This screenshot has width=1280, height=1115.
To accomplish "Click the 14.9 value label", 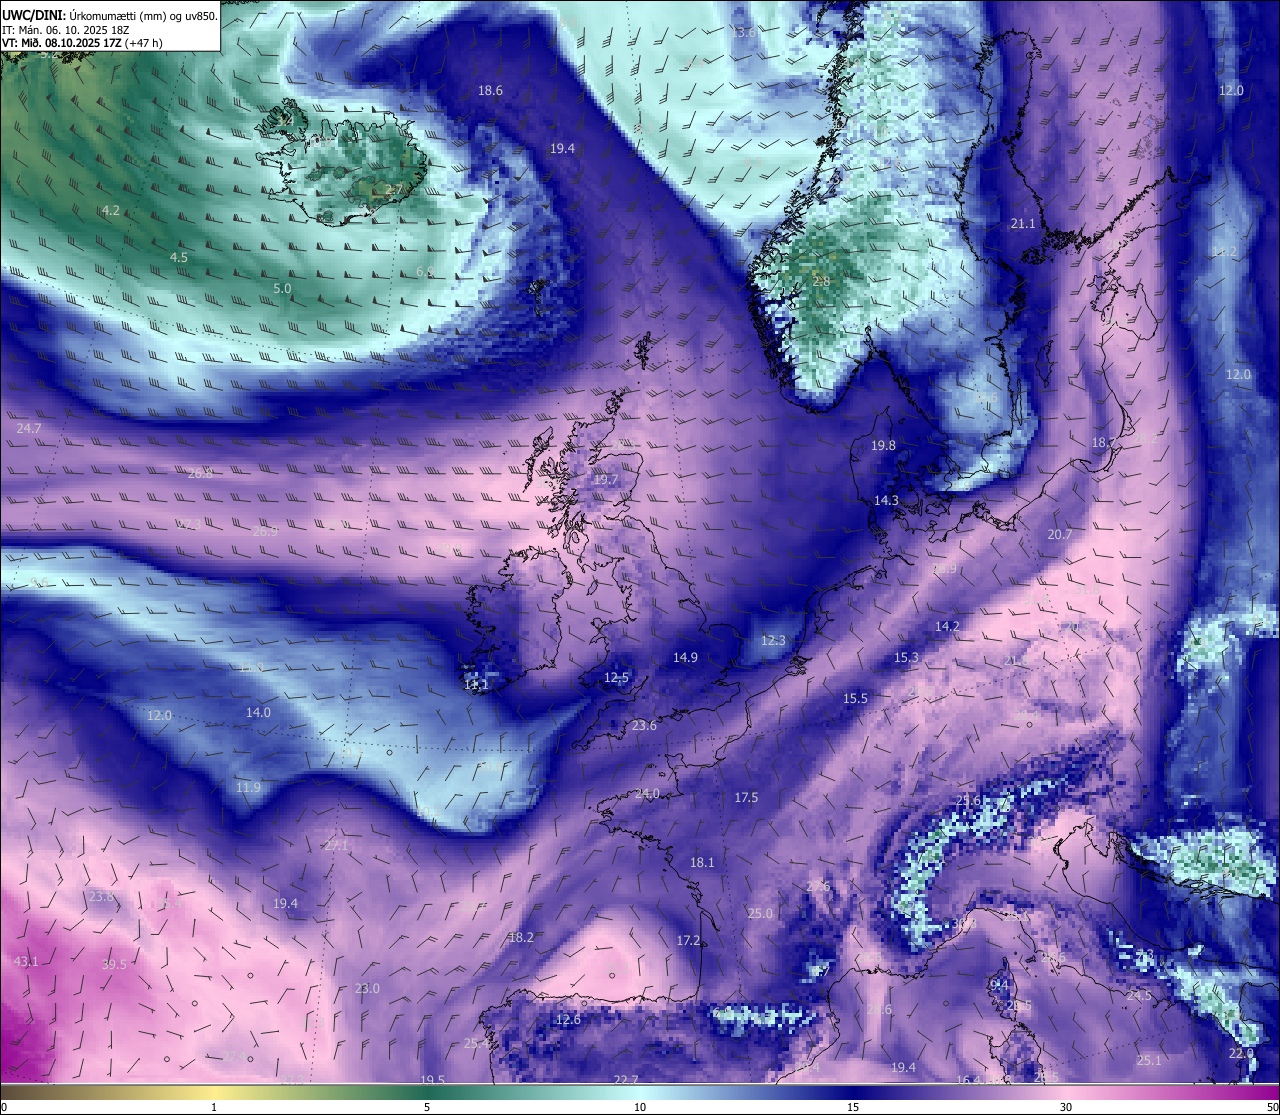I will tap(685, 658).
